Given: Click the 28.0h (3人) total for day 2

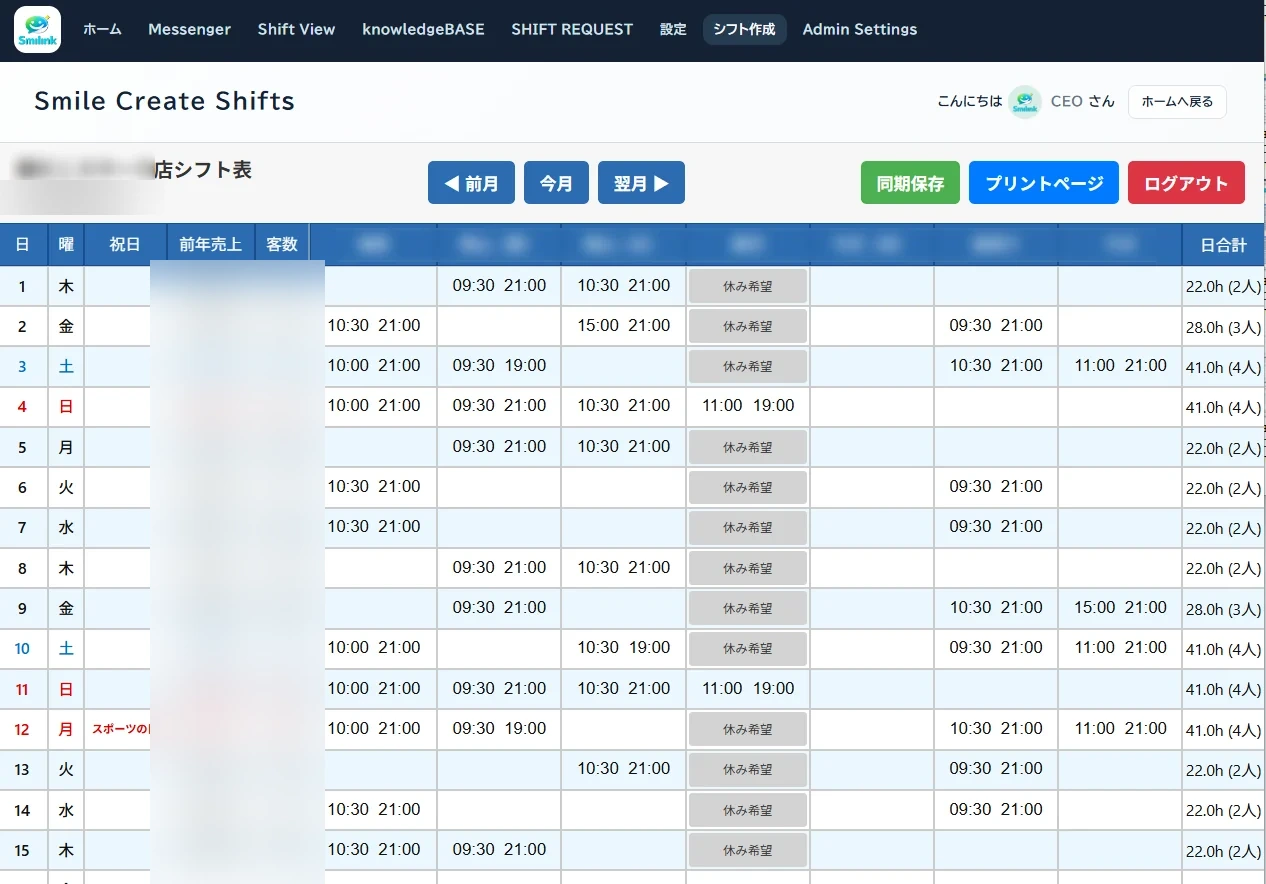Looking at the screenshot, I should click(1223, 328).
